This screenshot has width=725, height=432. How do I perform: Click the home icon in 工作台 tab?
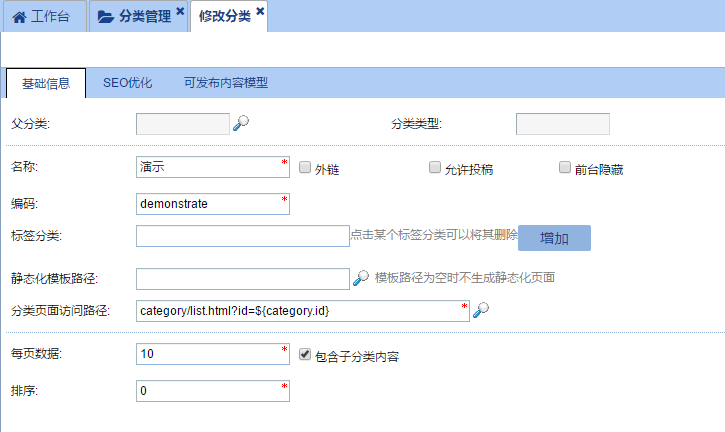19,17
